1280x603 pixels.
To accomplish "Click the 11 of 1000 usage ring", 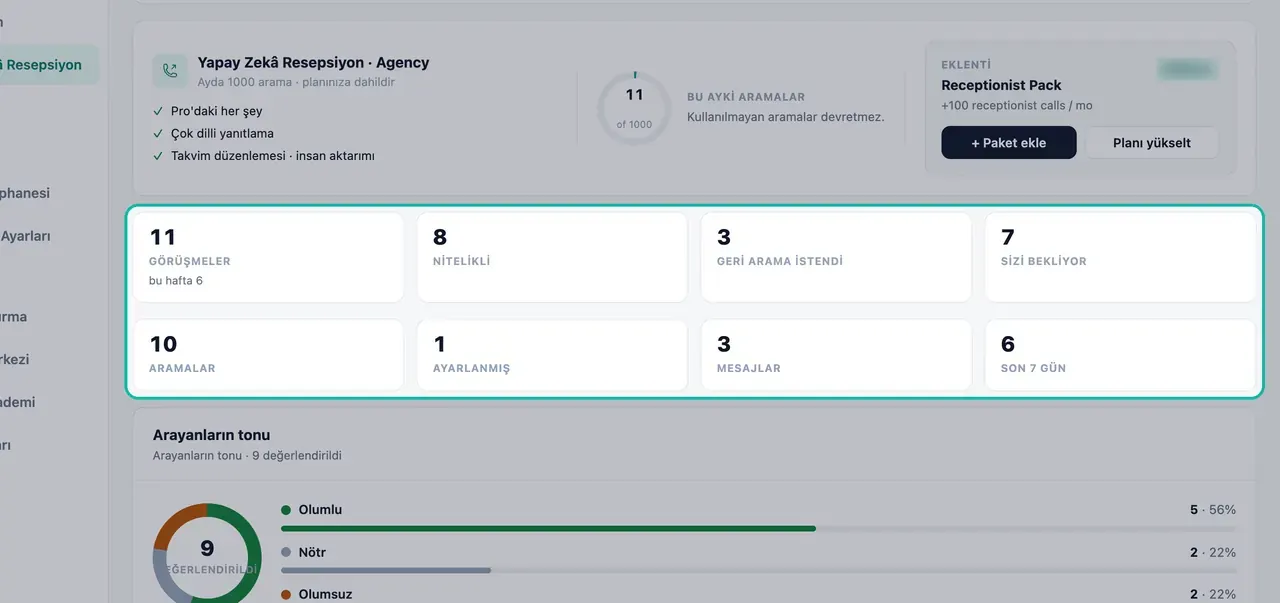I will [x=634, y=108].
